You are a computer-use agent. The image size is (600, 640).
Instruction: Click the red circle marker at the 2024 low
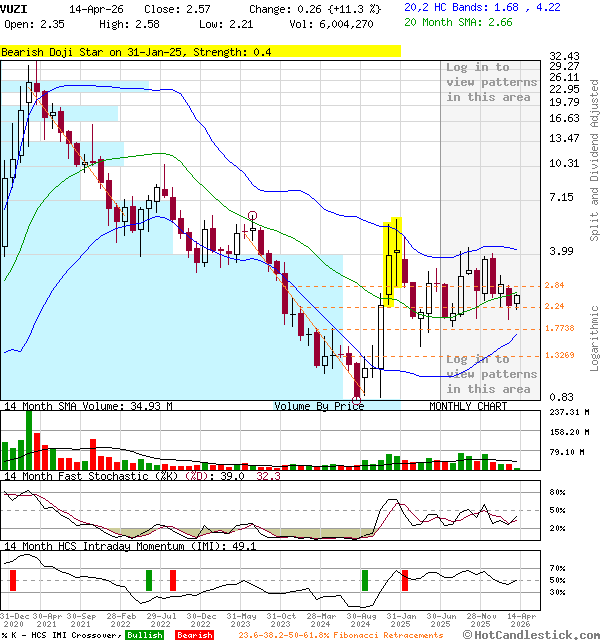[357, 400]
